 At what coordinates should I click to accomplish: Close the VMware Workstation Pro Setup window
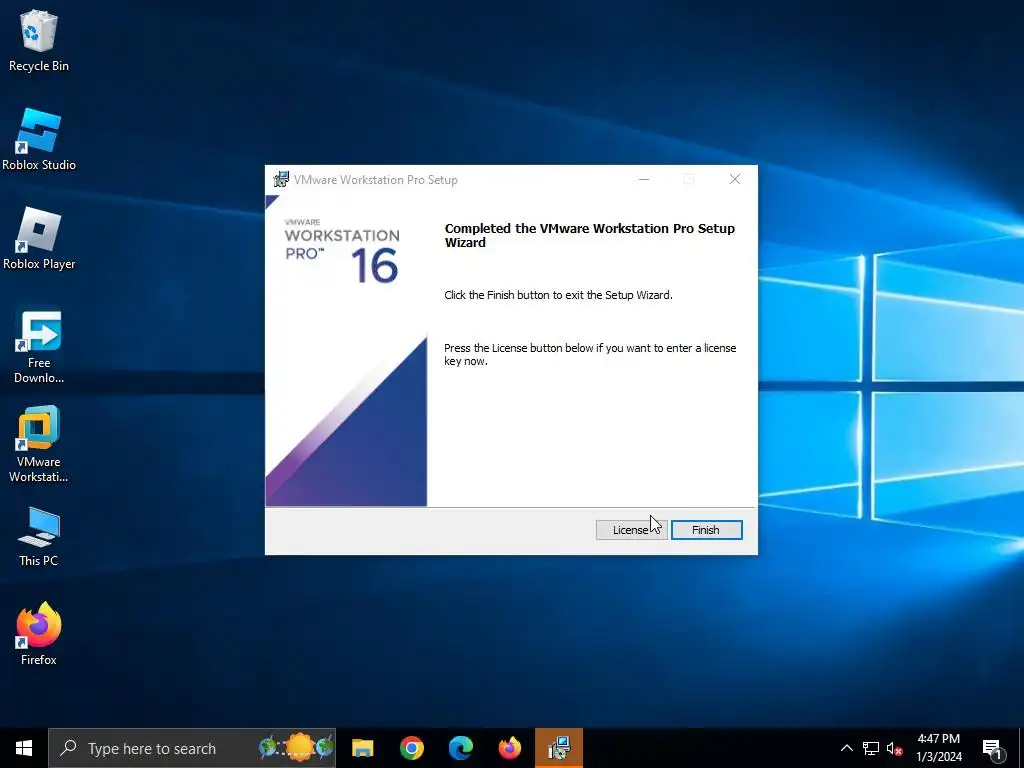(x=735, y=180)
